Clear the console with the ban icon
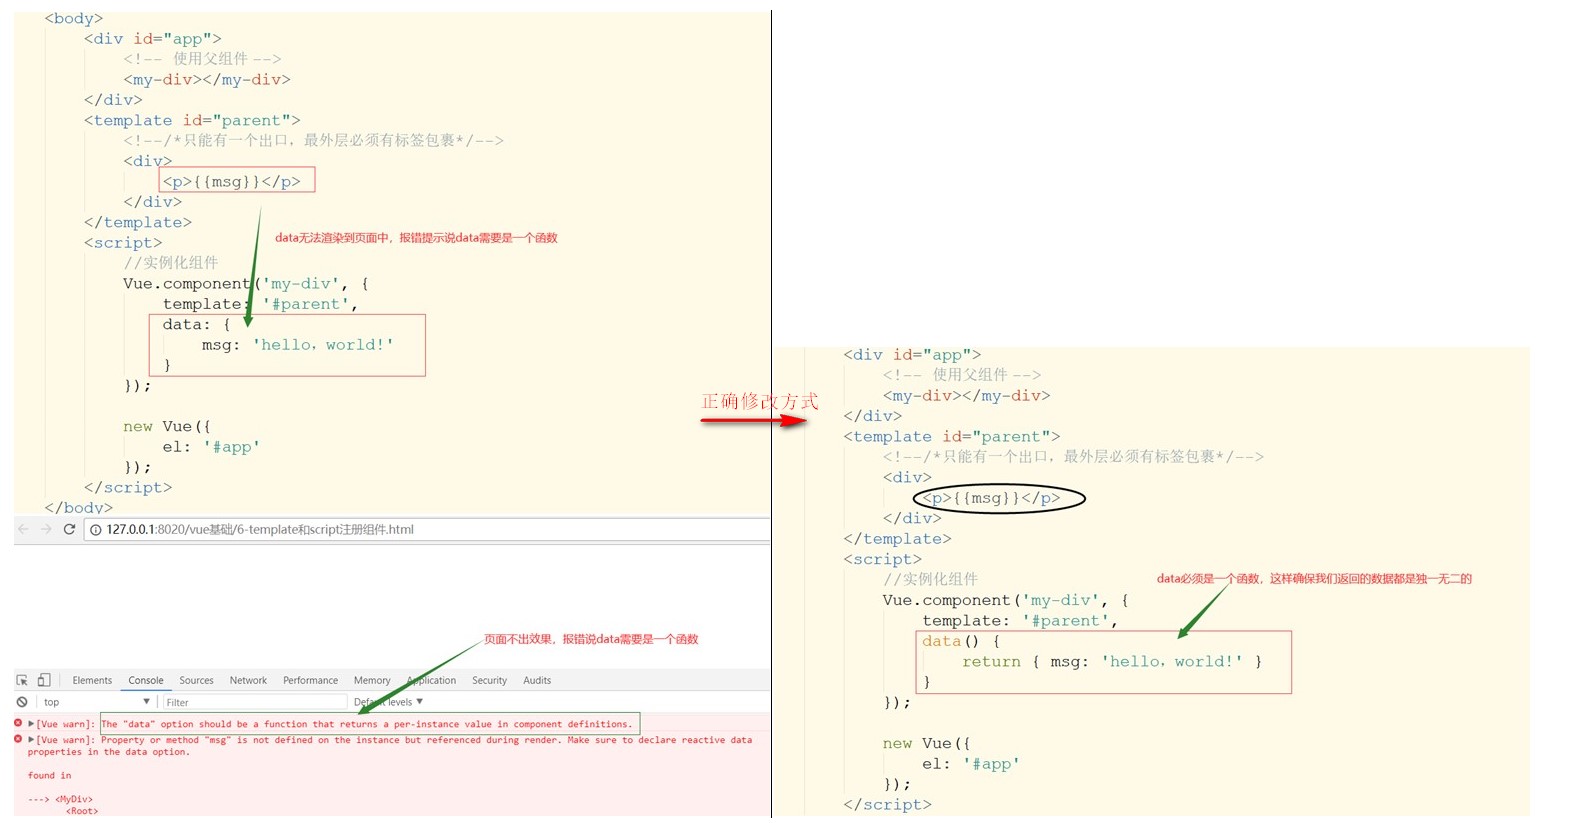The image size is (1590, 823). coord(22,702)
